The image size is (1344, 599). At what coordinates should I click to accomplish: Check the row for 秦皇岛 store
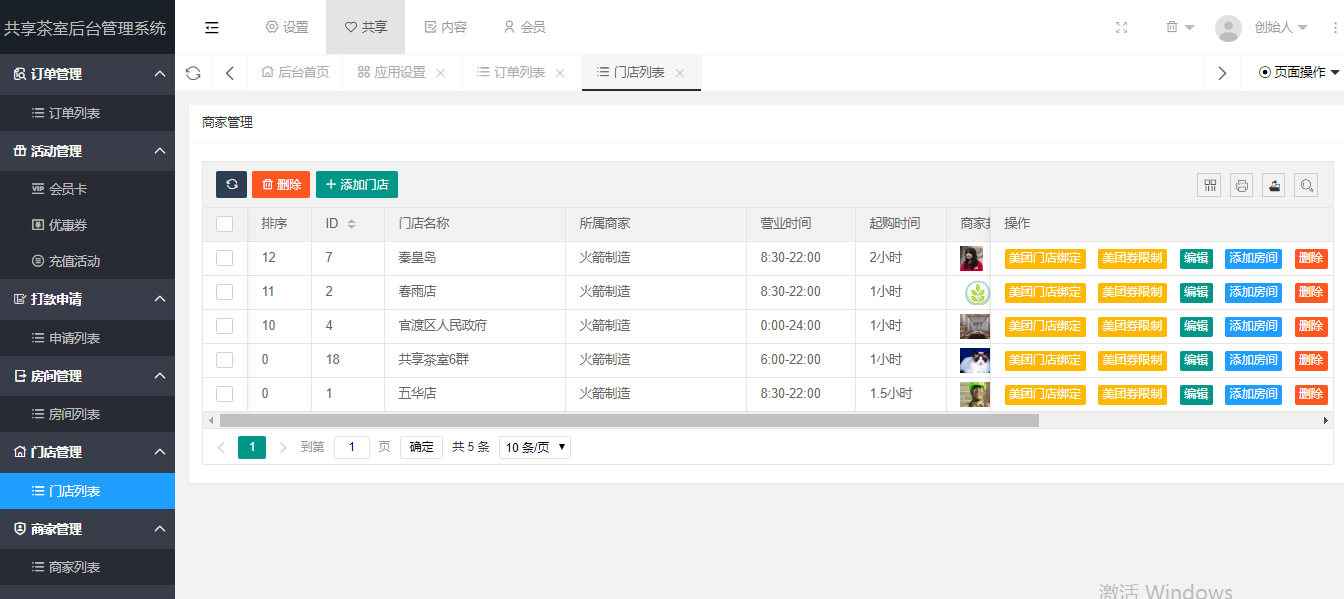(225, 258)
